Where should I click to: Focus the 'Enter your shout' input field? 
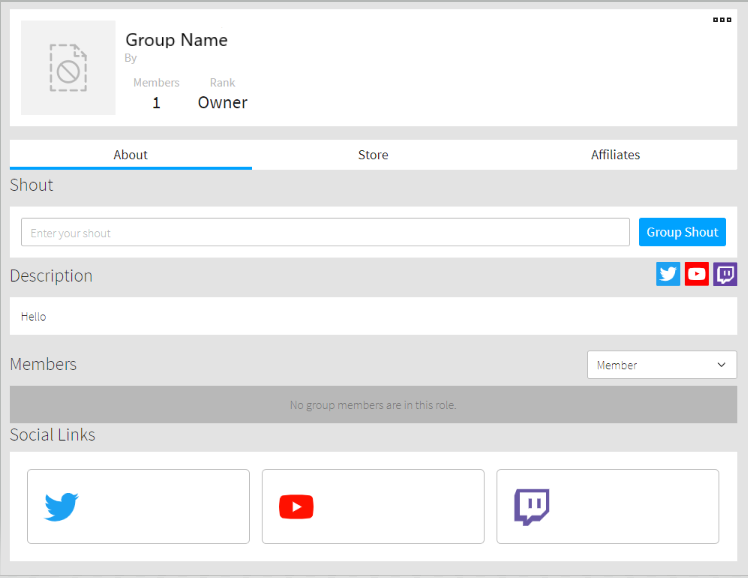(325, 232)
